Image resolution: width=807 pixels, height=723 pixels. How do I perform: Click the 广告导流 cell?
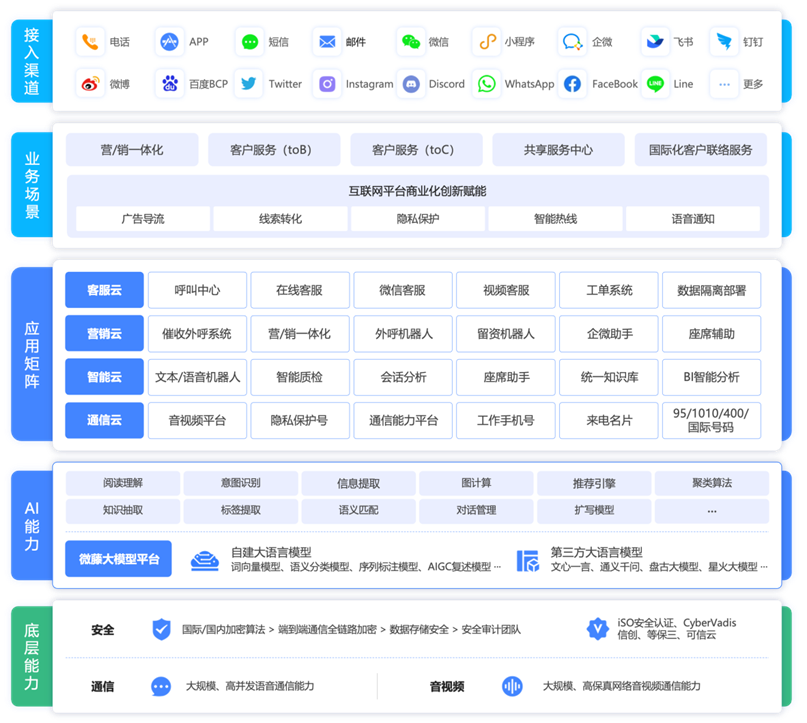pyautogui.click(x=143, y=219)
